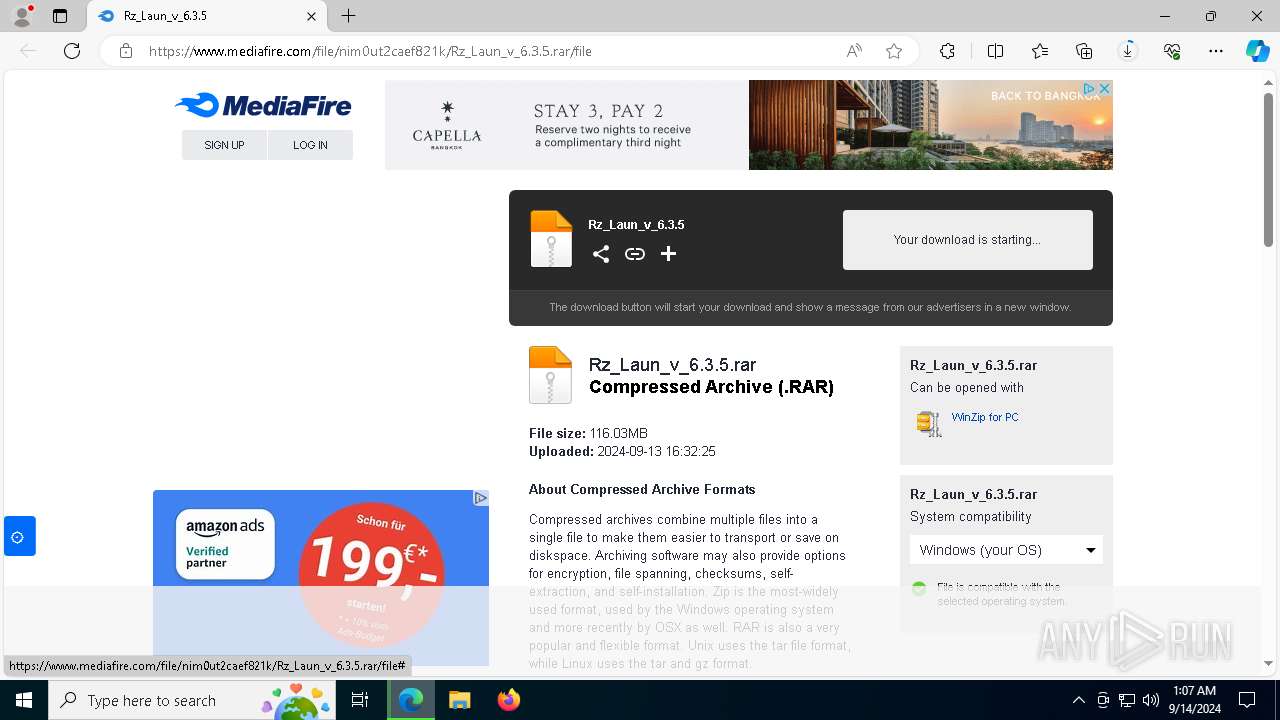The image size is (1280, 720).
Task: Launch Firefox from taskbar
Action: click(x=509, y=700)
